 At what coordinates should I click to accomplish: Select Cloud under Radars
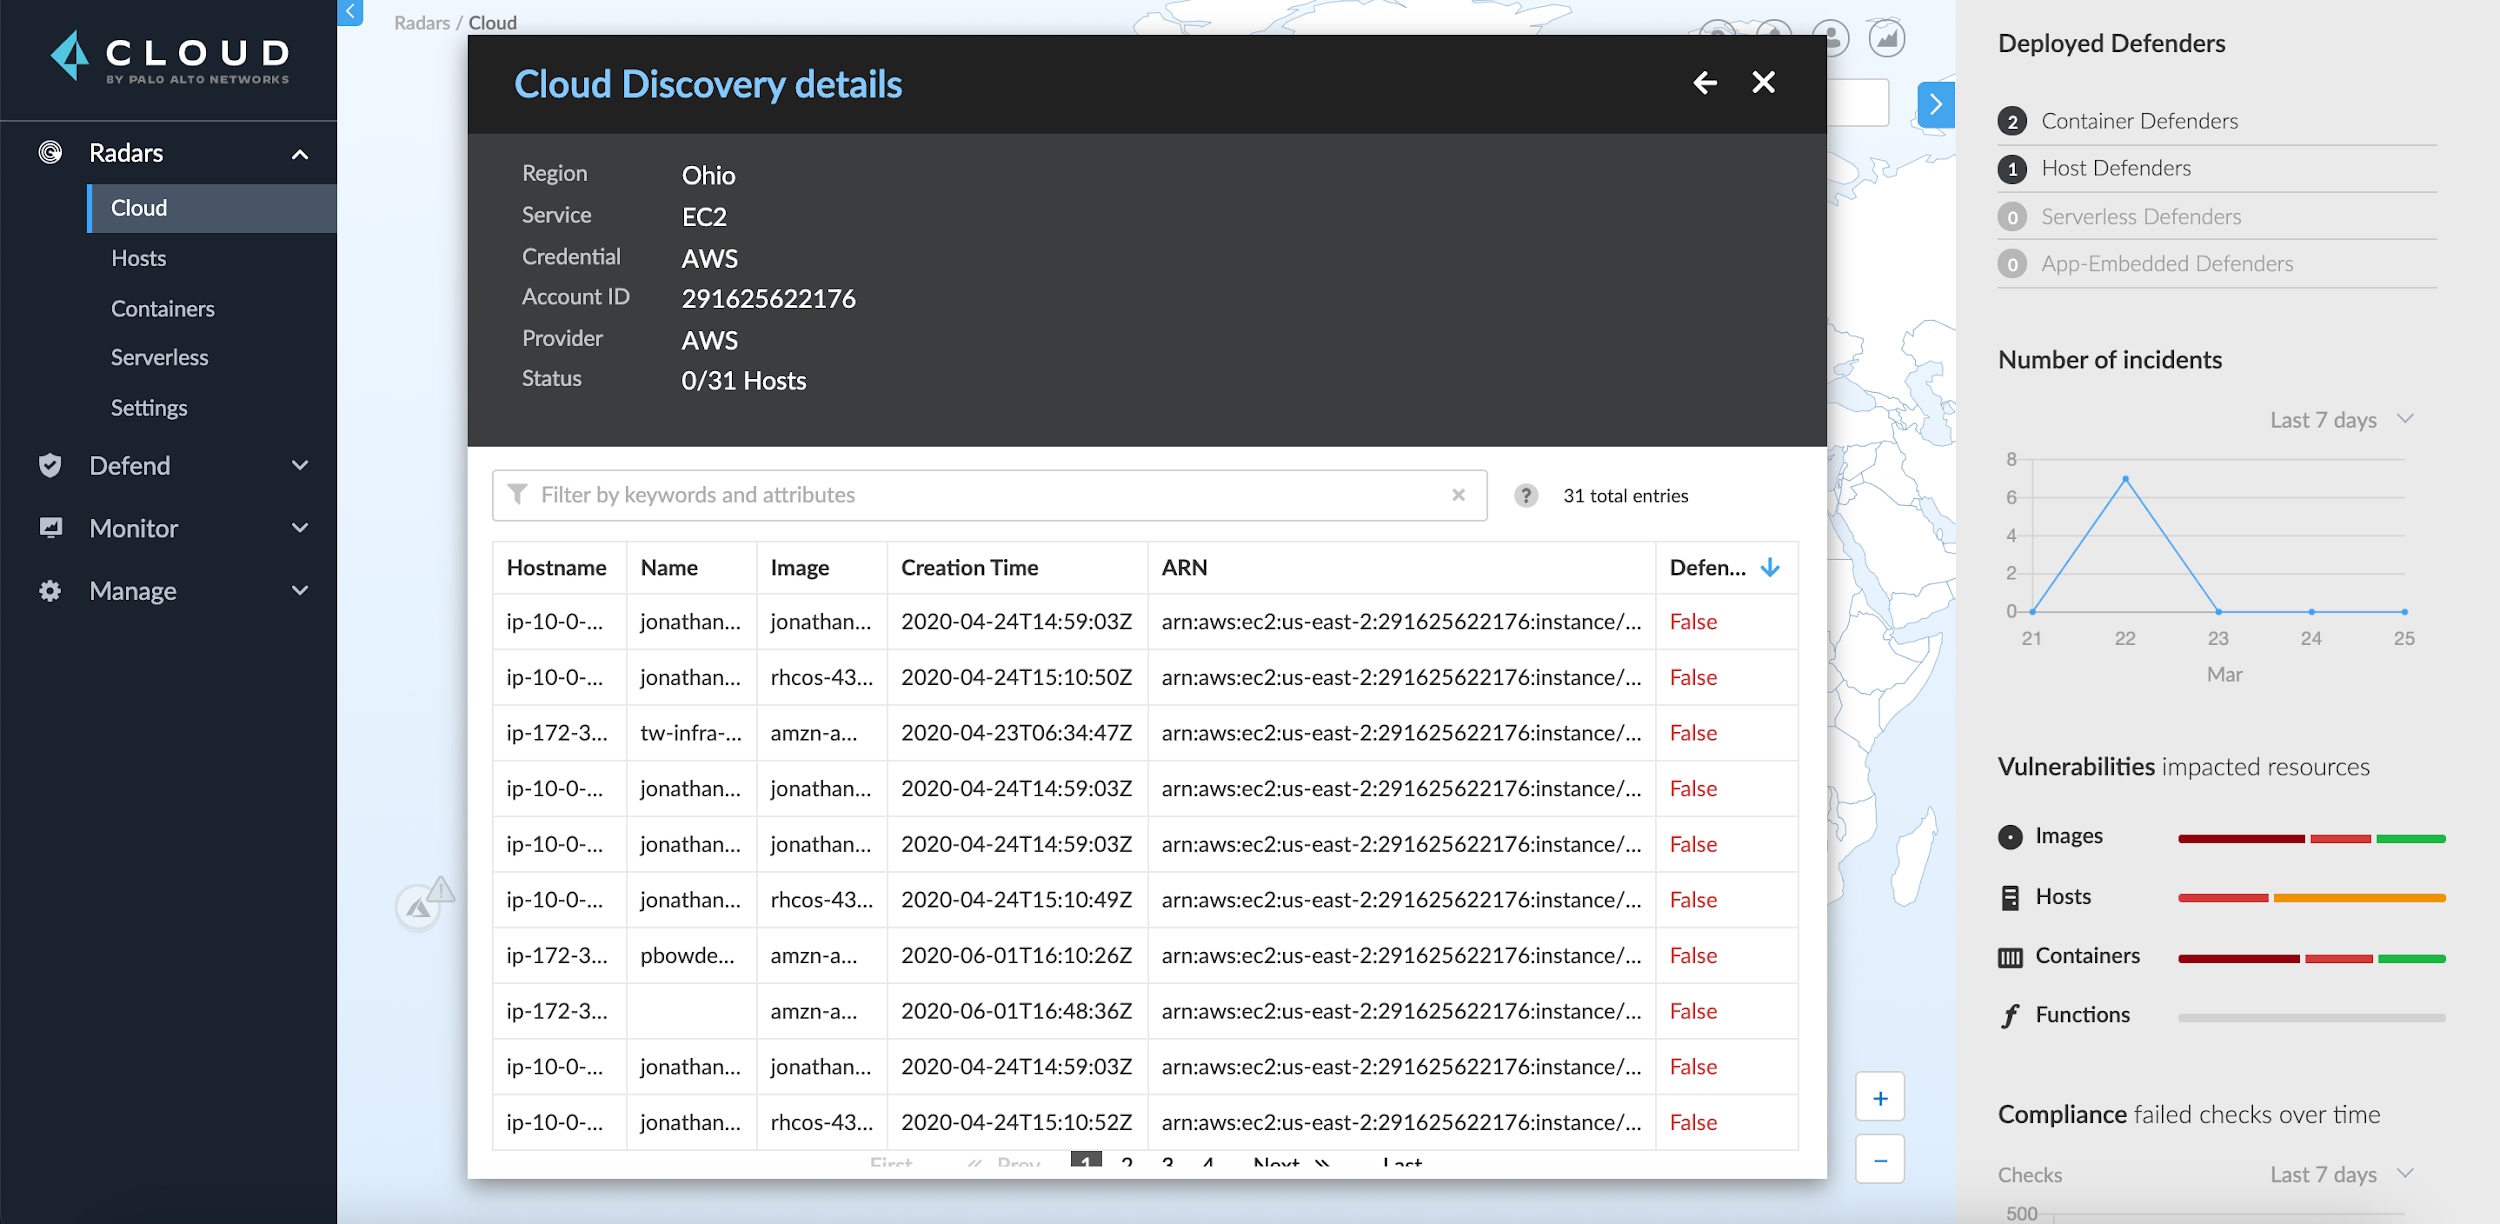[x=212, y=208]
